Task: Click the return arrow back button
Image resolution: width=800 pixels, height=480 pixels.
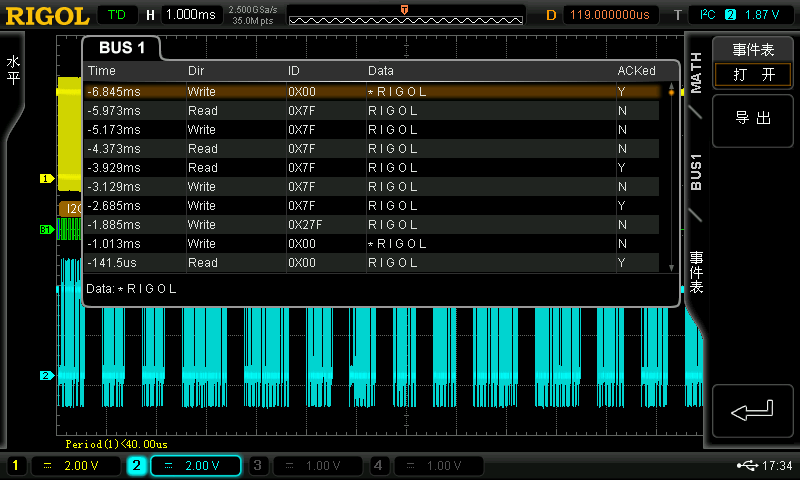Action: click(753, 411)
